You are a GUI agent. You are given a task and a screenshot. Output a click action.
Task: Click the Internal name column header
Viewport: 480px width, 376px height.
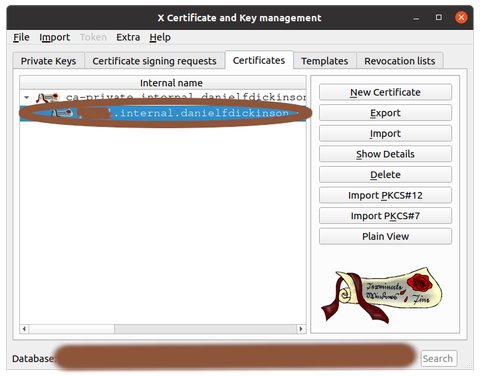pyautogui.click(x=163, y=83)
